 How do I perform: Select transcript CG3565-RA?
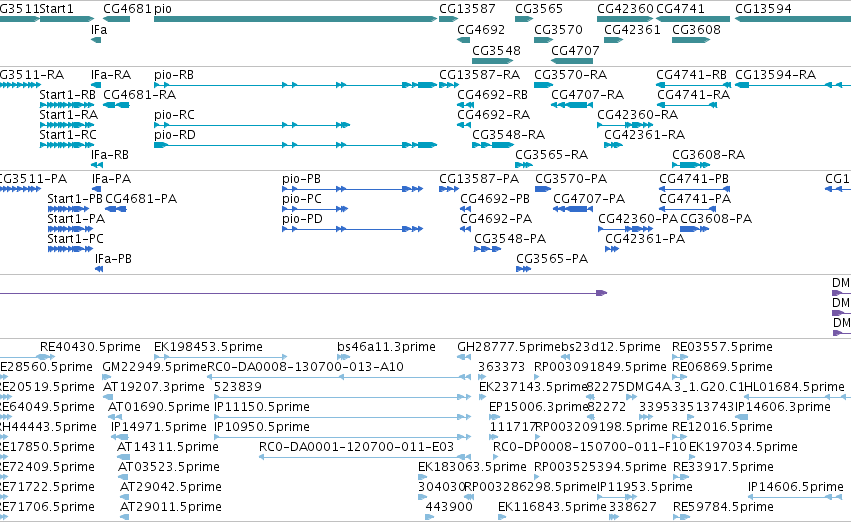[x=524, y=165]
